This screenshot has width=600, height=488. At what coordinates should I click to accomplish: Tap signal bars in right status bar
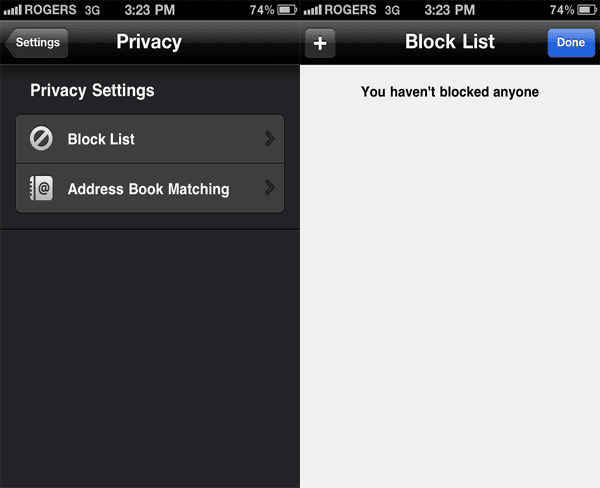coord(313,10)
